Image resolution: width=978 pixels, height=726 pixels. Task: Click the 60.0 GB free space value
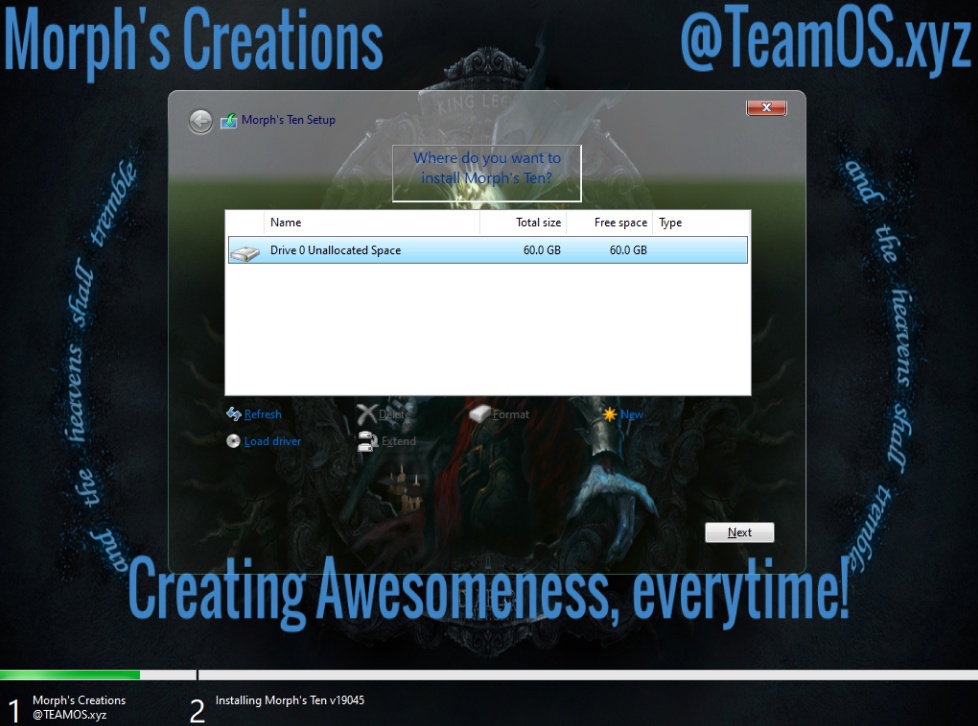click(628, 250)
